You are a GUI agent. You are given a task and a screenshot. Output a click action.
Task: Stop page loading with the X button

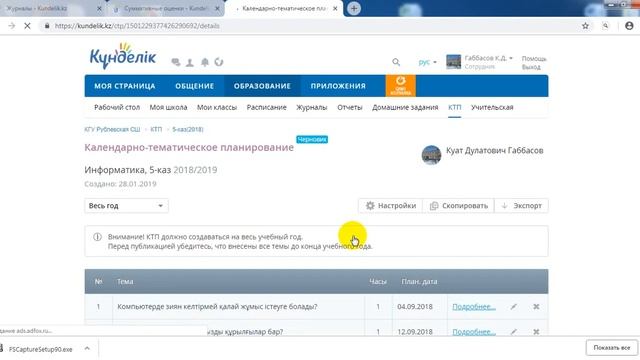coord(27,26)
